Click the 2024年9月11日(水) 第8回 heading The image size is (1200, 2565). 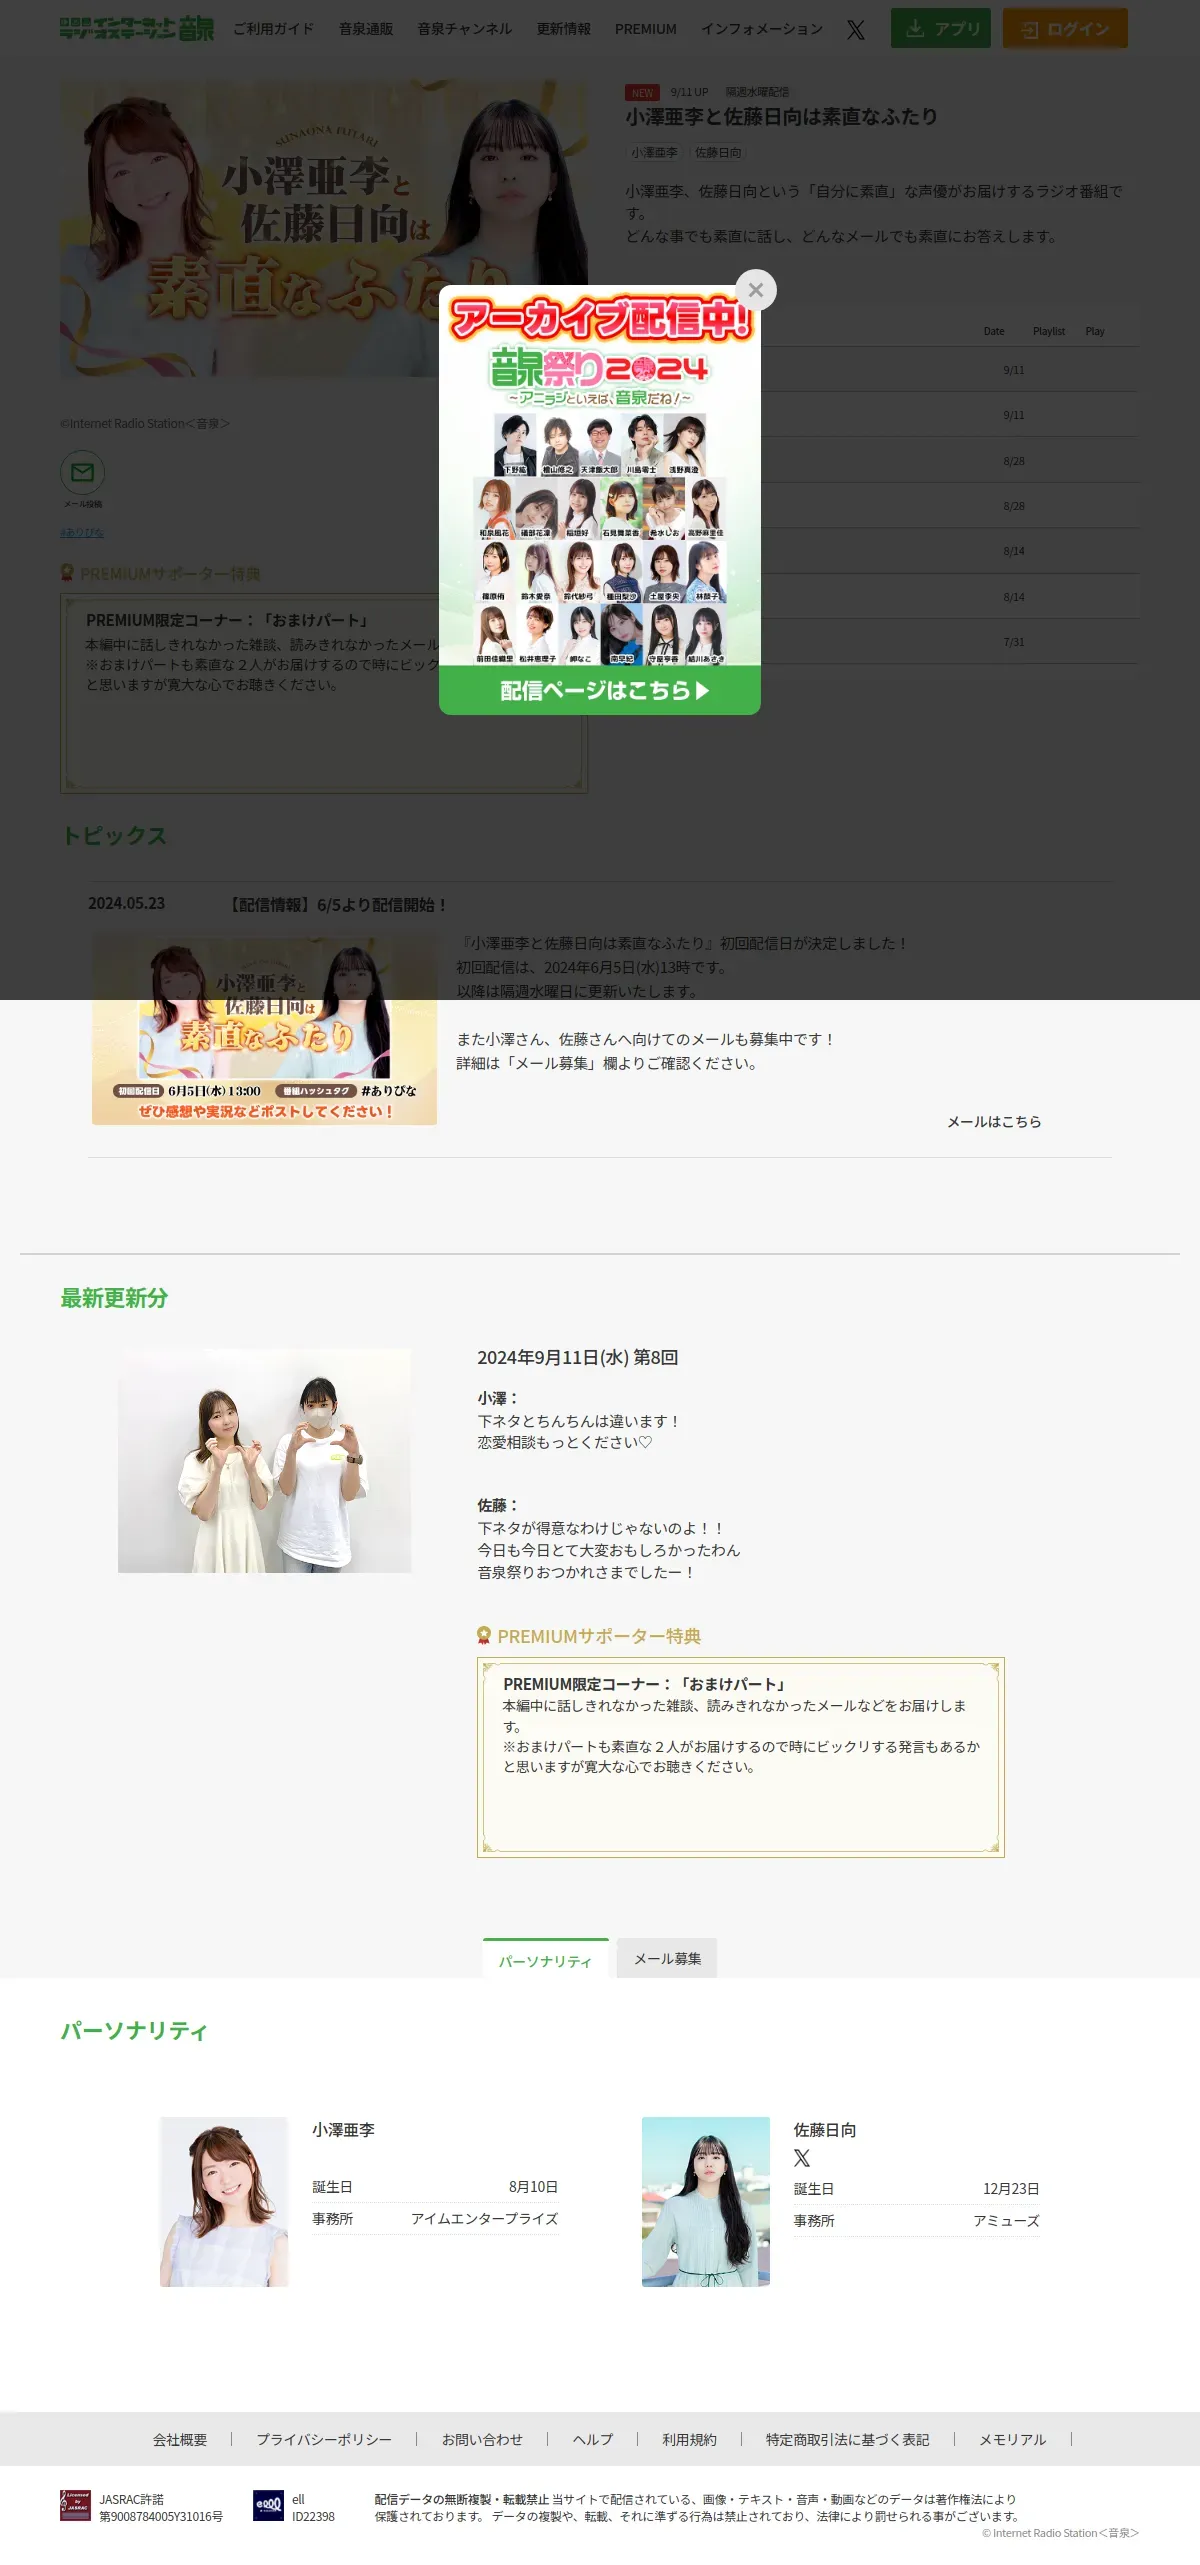click(578, 1358)
